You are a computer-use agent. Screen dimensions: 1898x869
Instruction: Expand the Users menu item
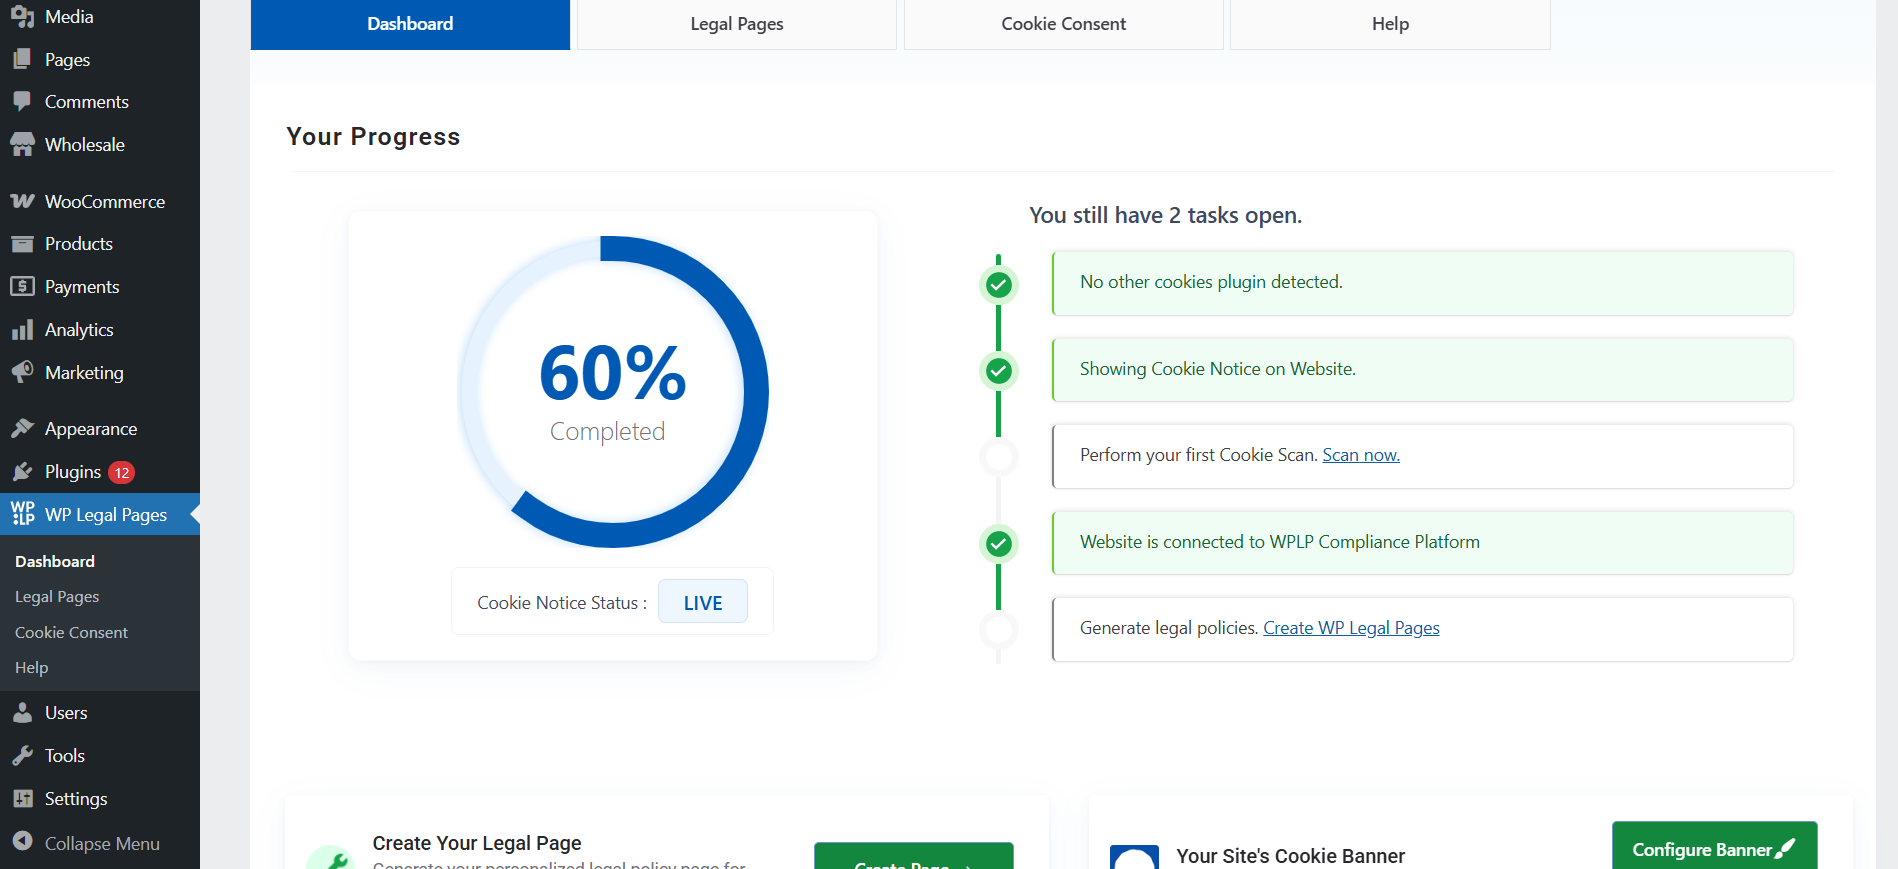point(66,713)
